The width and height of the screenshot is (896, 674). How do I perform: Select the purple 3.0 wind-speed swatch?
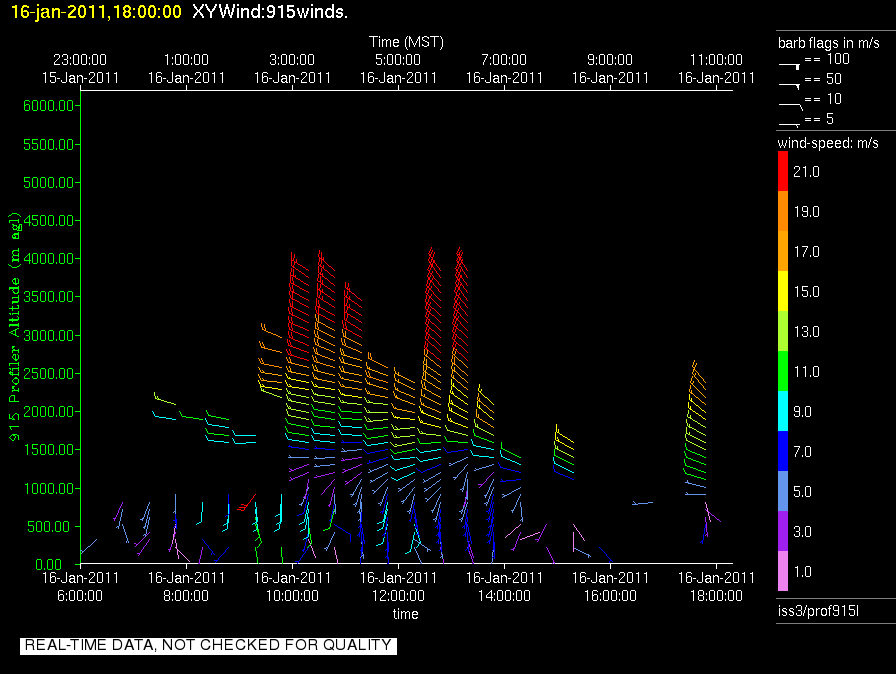[783, 531]
